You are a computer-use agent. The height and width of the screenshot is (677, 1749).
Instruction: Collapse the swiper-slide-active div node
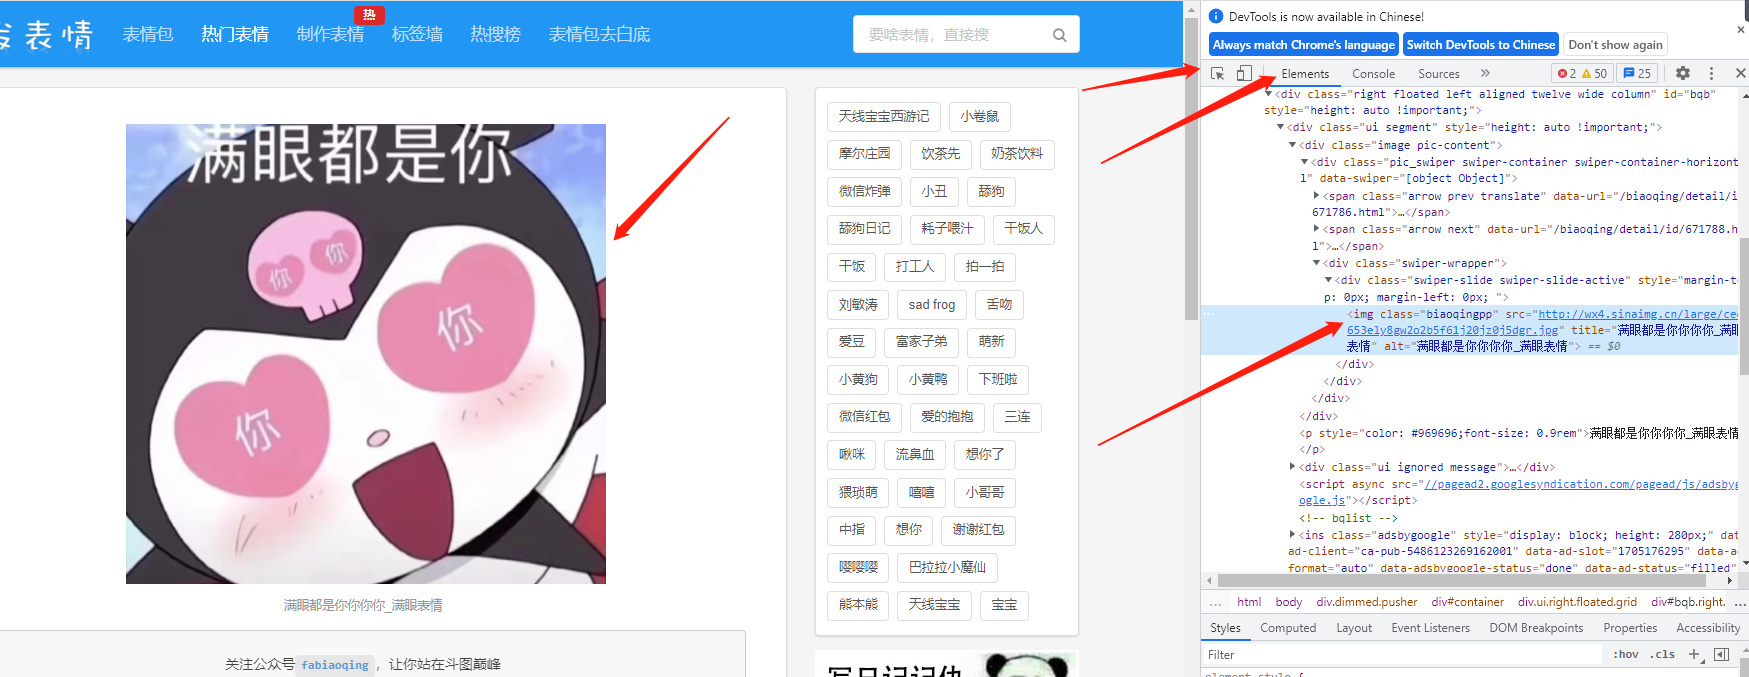click(1329, 280)
